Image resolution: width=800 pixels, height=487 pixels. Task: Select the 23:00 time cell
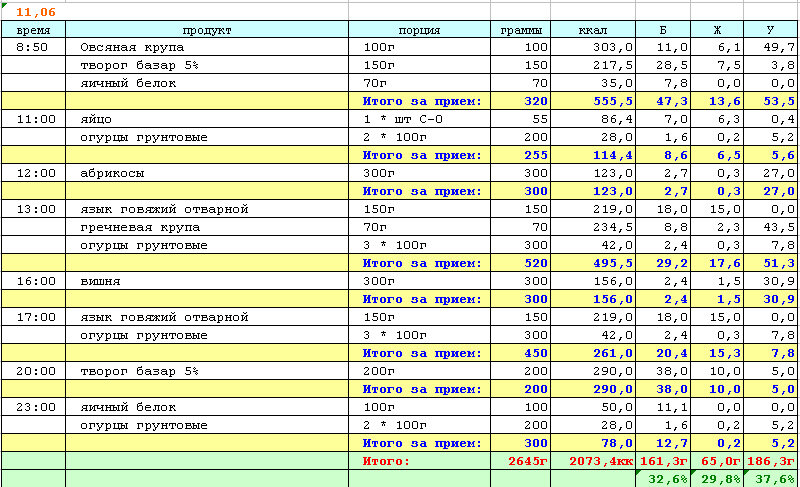34,407
